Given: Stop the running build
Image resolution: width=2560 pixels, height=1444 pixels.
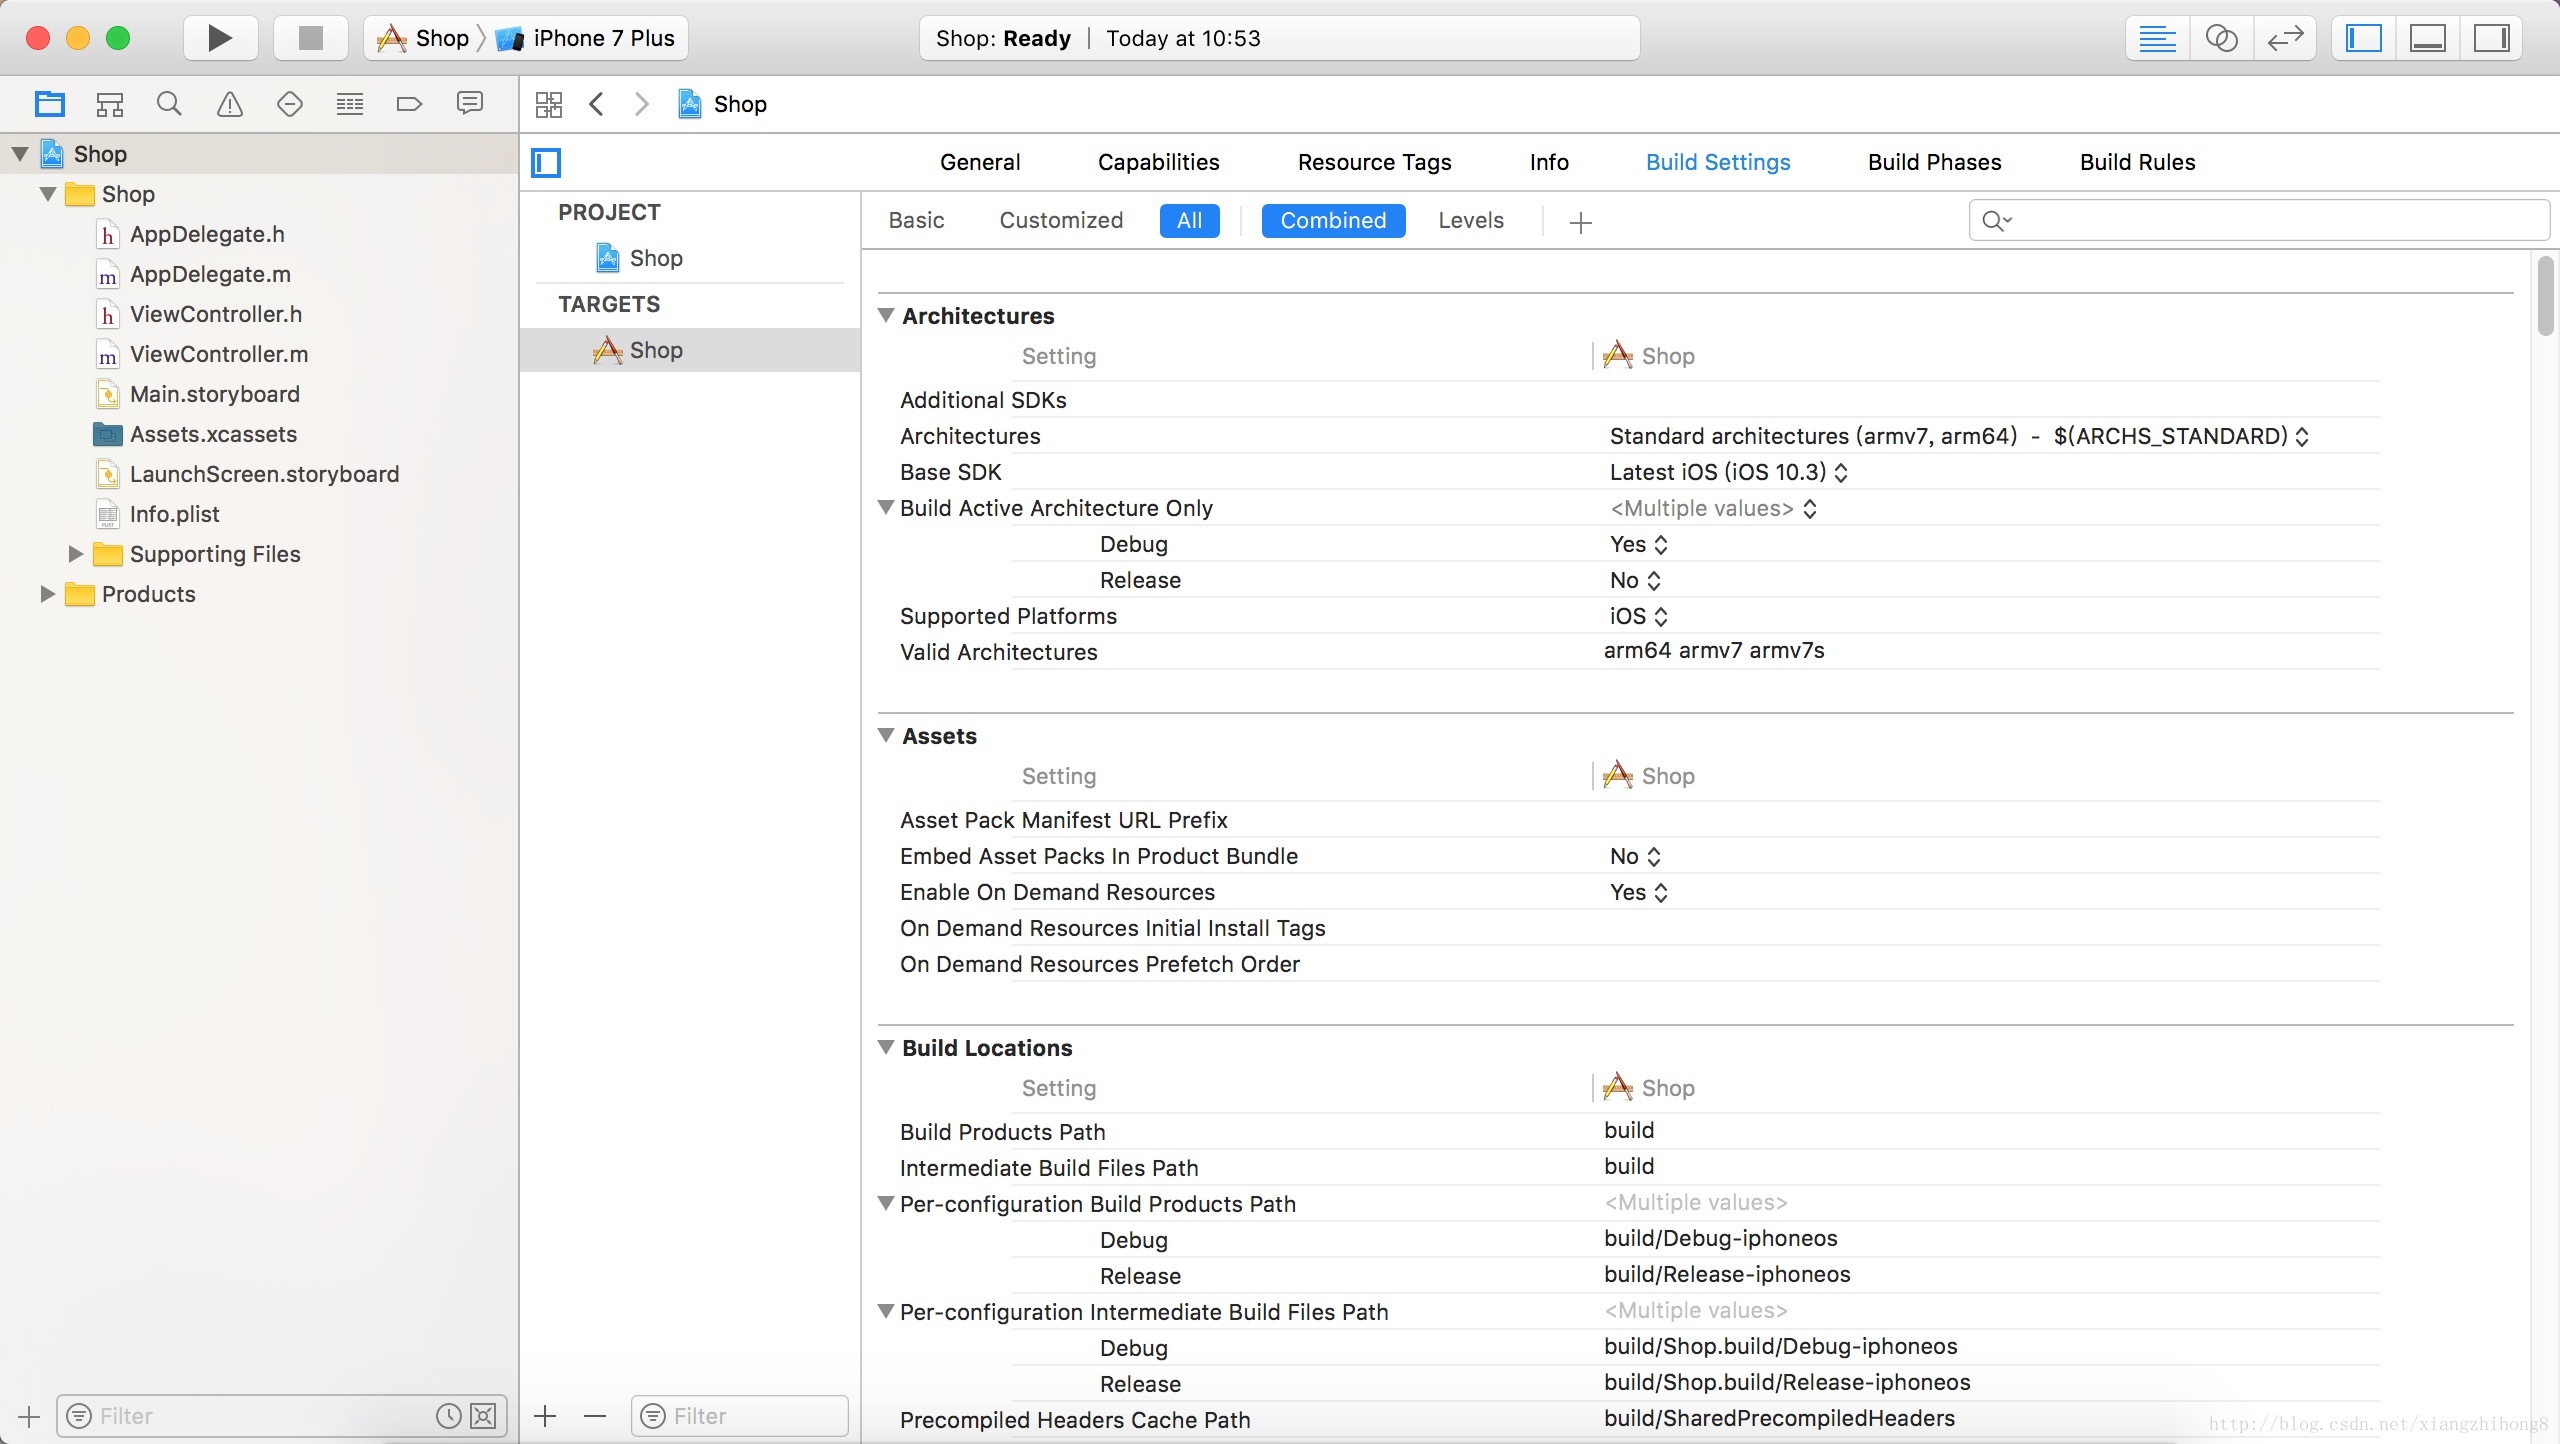Looking at the screenshot, I should pos(311,38).
